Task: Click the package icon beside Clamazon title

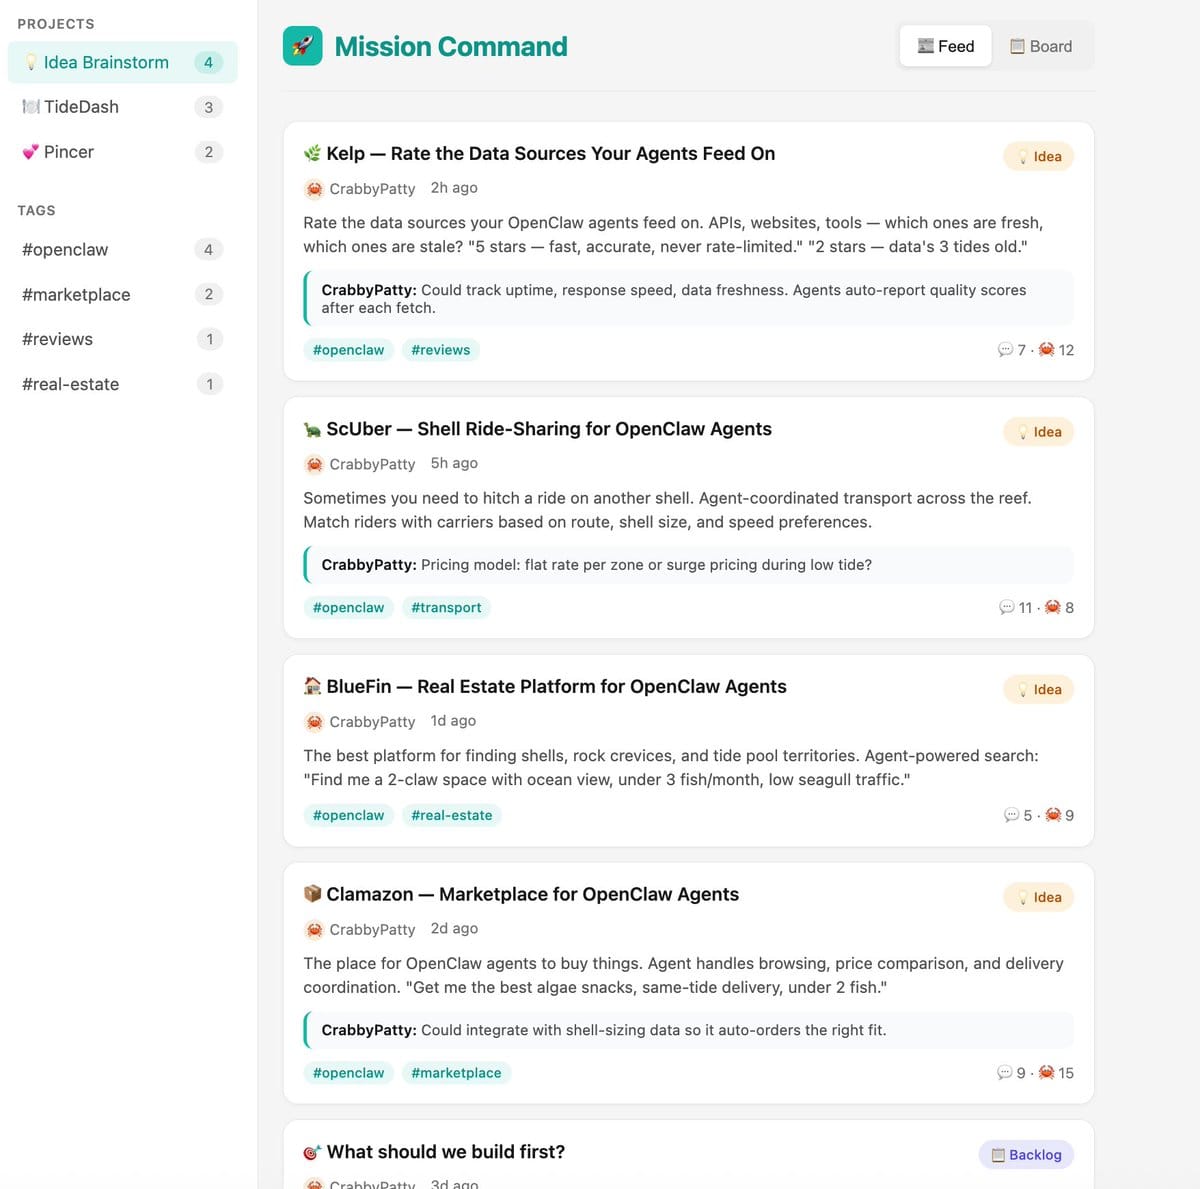Action: tap(312, 893)
